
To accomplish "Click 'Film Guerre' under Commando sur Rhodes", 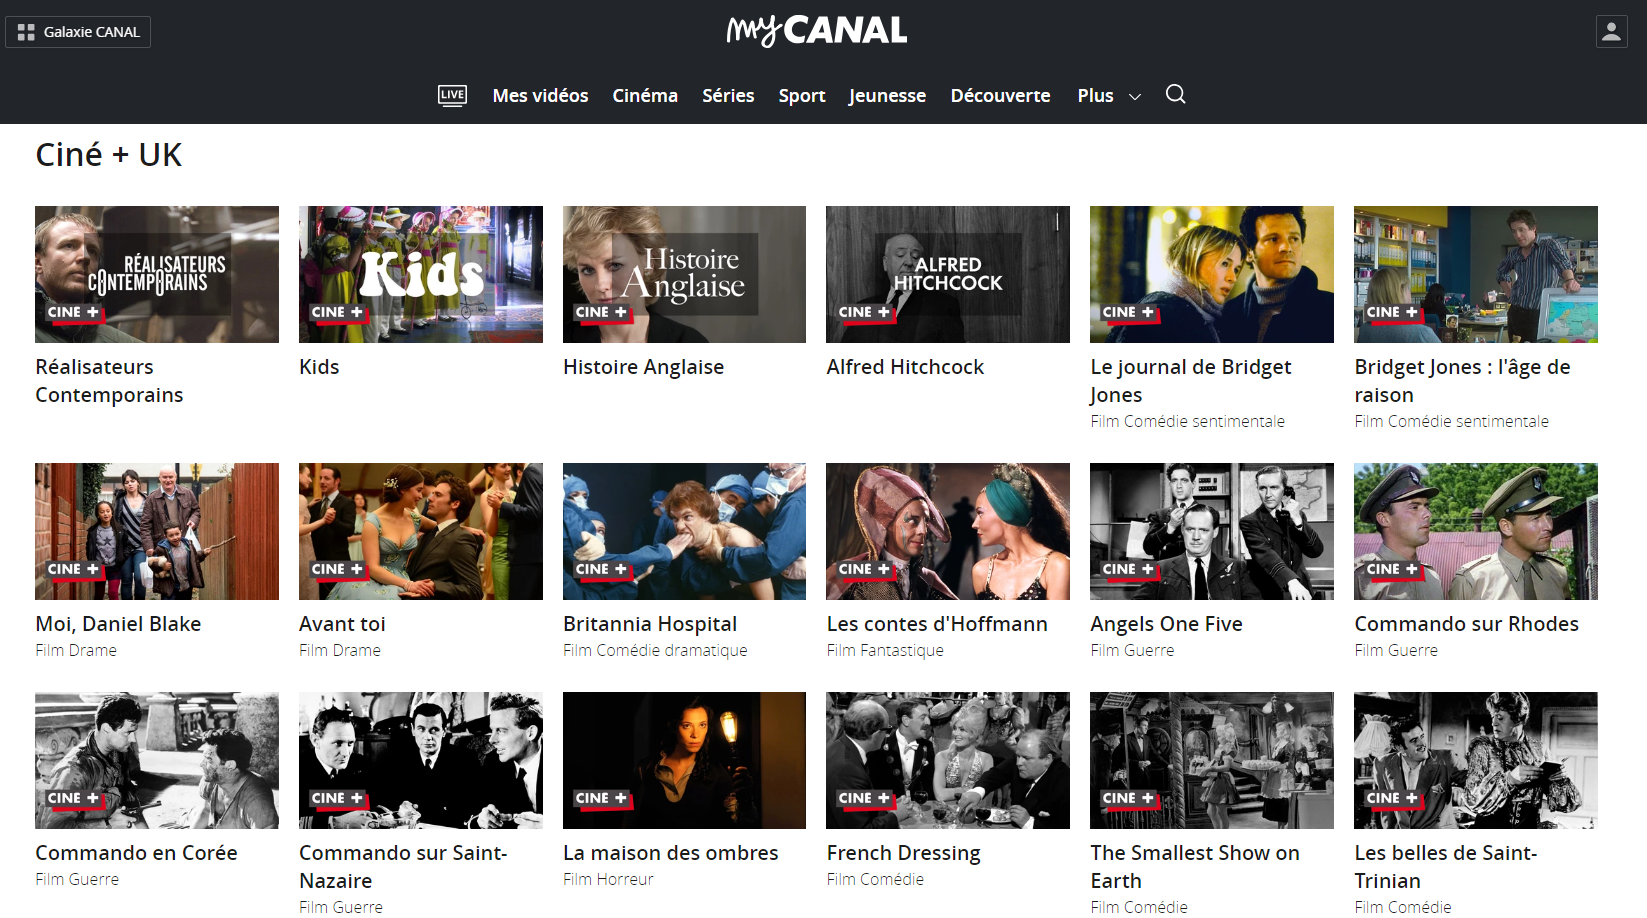I will [1396, 650].
